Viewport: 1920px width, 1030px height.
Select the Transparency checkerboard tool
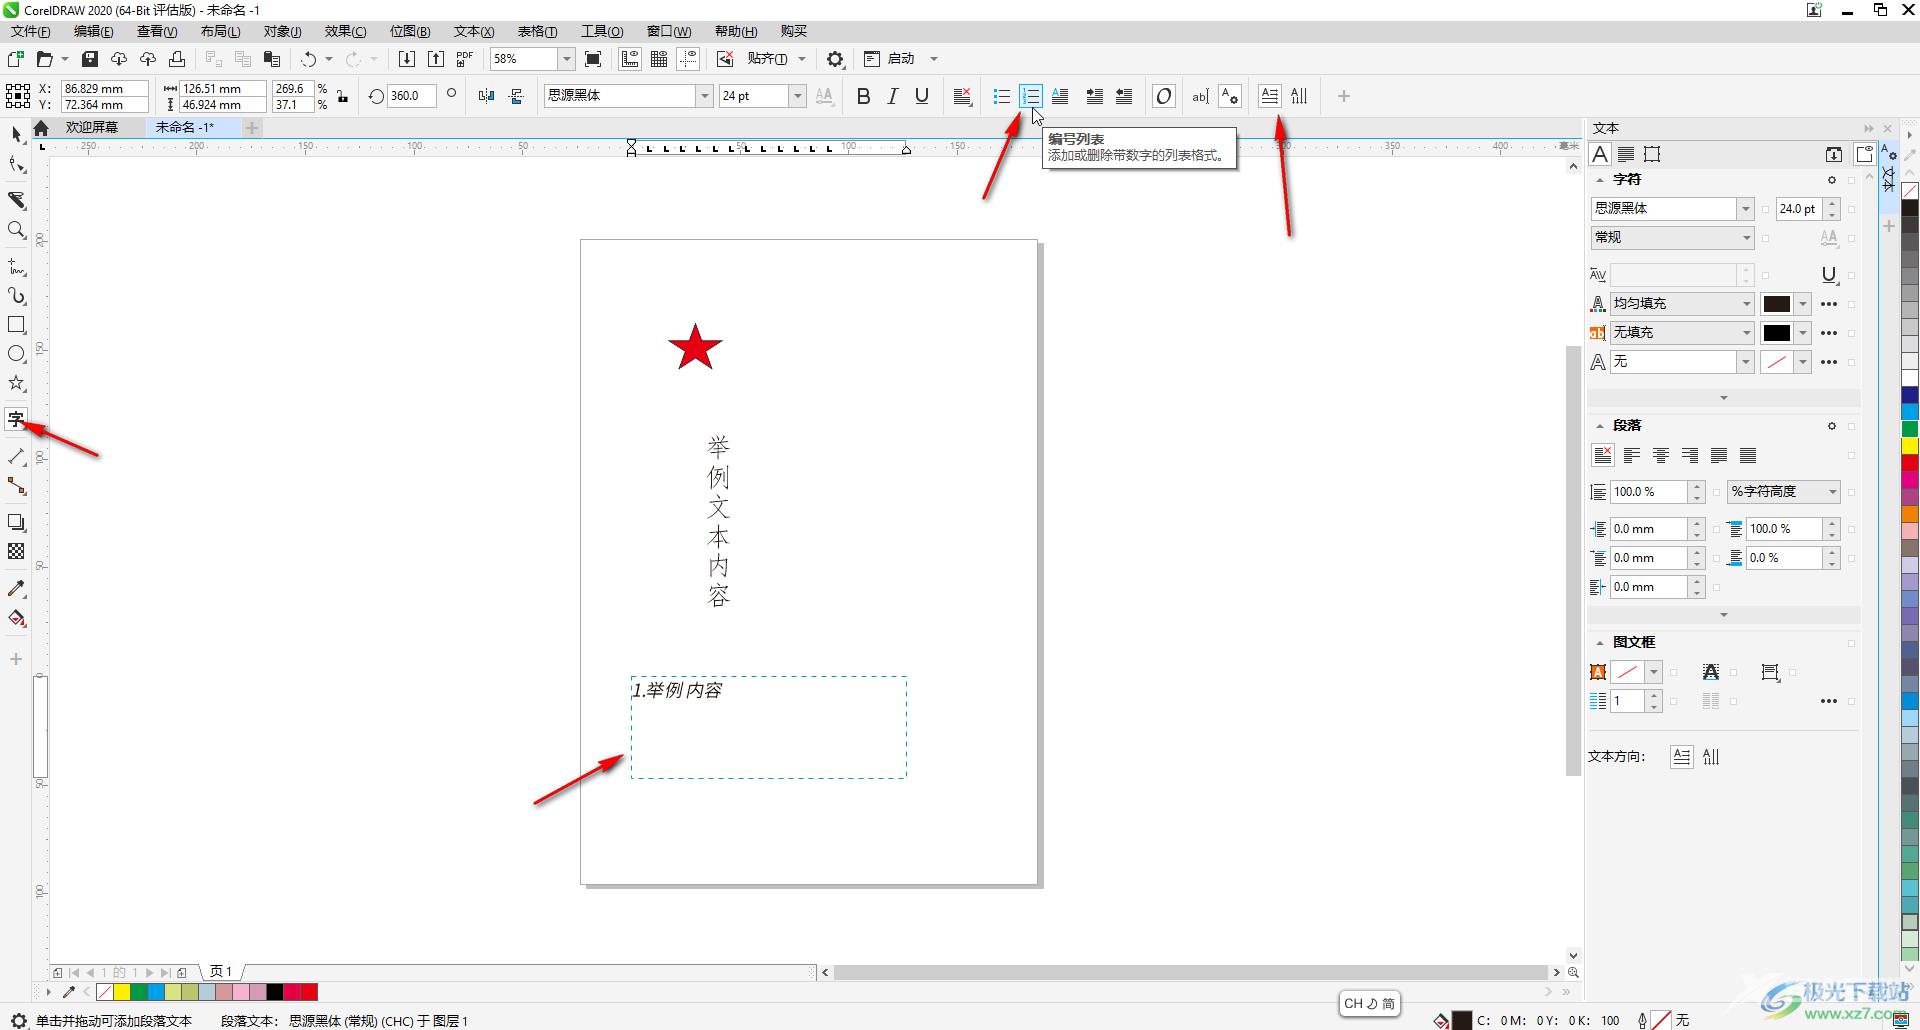tap(17, 551)
